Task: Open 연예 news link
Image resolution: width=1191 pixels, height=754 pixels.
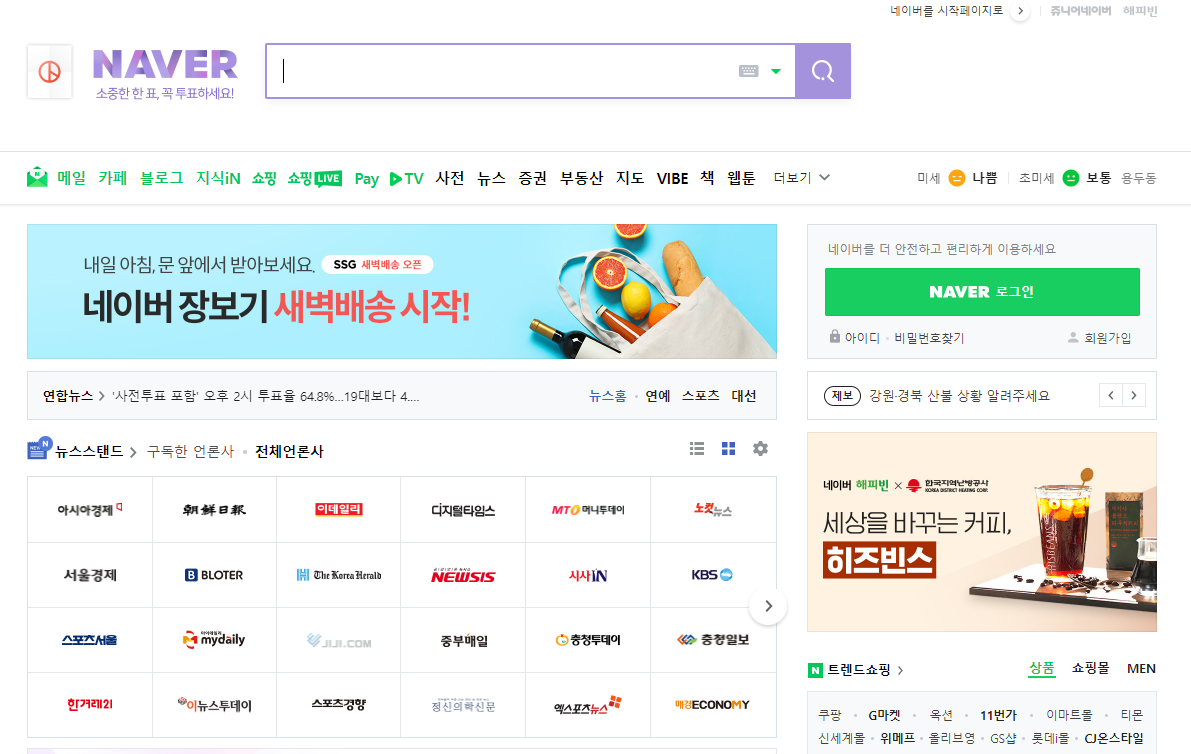Action: tap(658, 396)
